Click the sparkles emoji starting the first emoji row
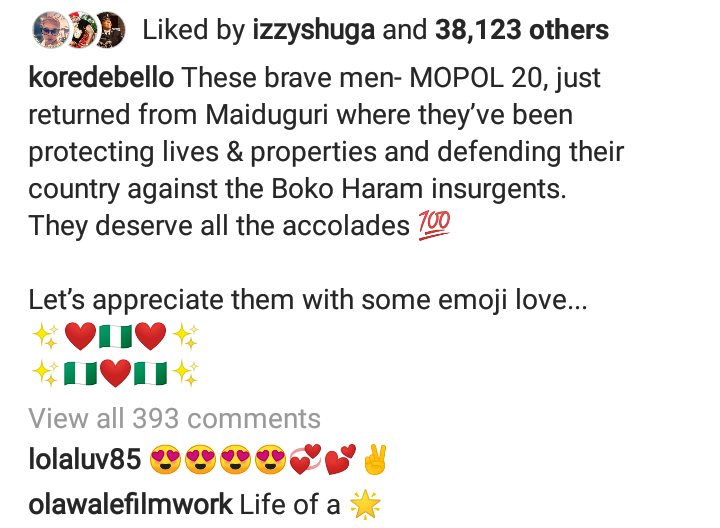This screenshot has height=528, width=720. 45,337
